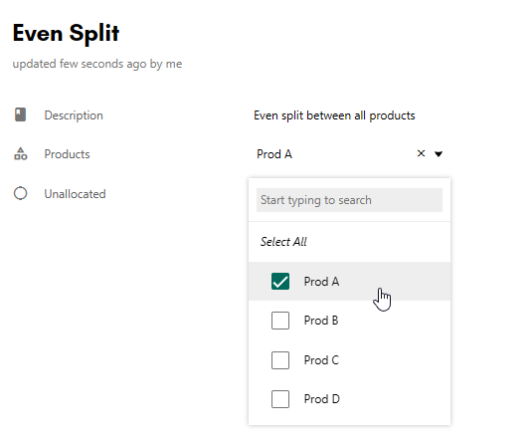Check the Prod C checkbox
Image resolution: width=532 pixels, height=438 pixels.
click(280, 360)
